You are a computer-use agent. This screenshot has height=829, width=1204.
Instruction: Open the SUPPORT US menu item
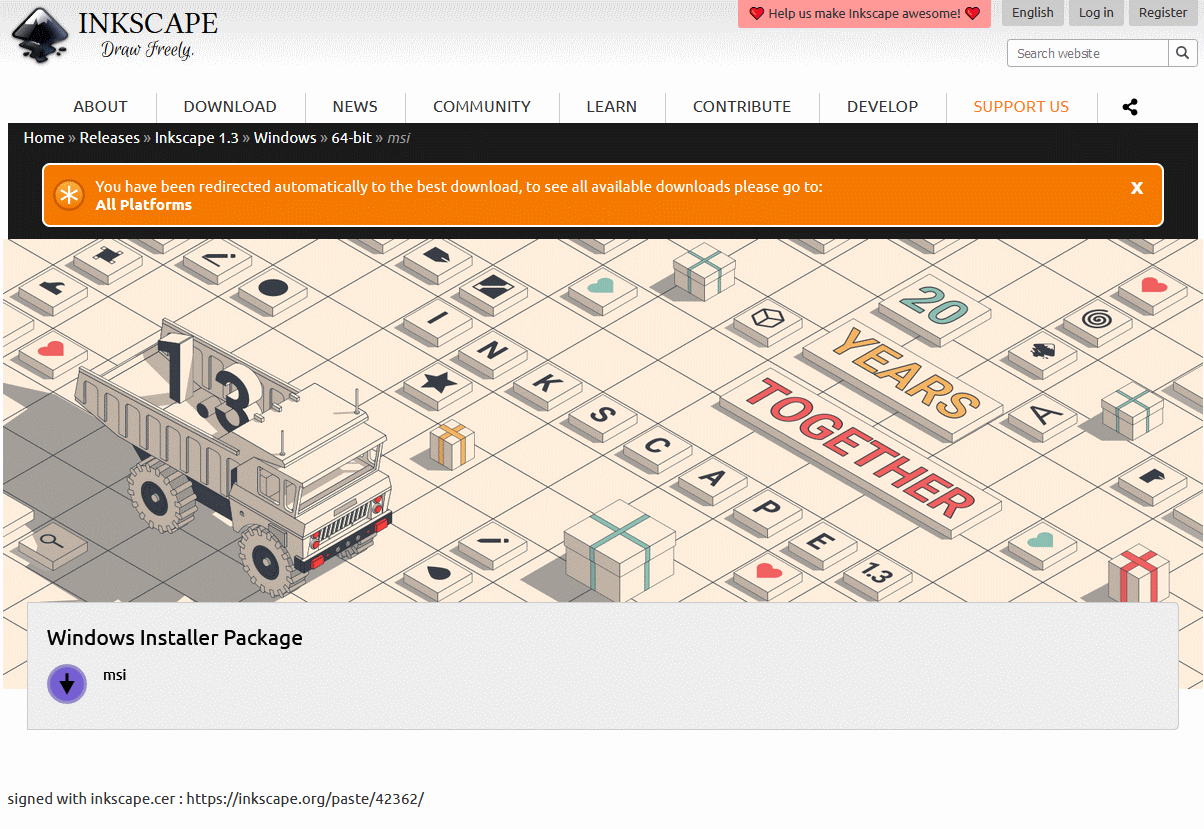tap(1021, 107)
